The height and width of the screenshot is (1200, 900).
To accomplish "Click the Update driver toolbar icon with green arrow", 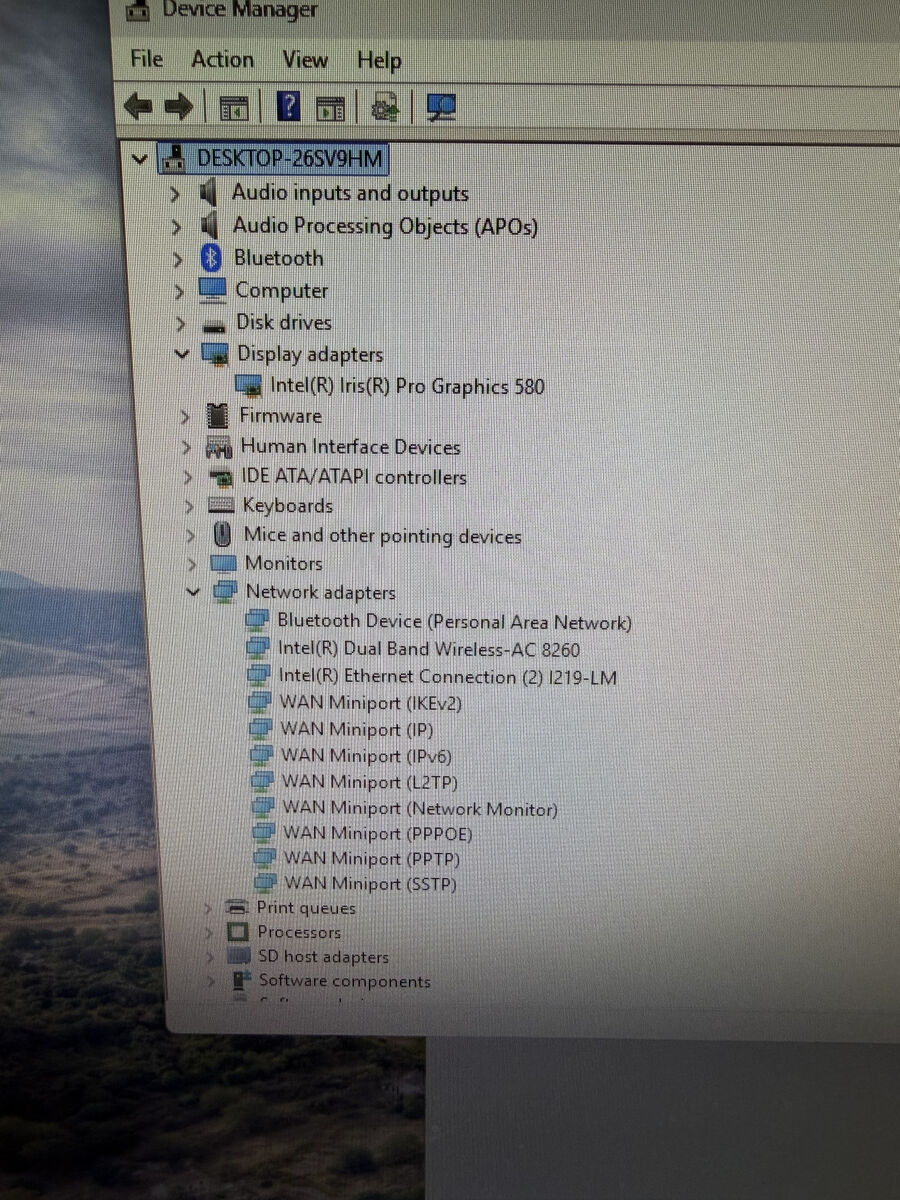I will pyautogui.click(x=385, y=106).
